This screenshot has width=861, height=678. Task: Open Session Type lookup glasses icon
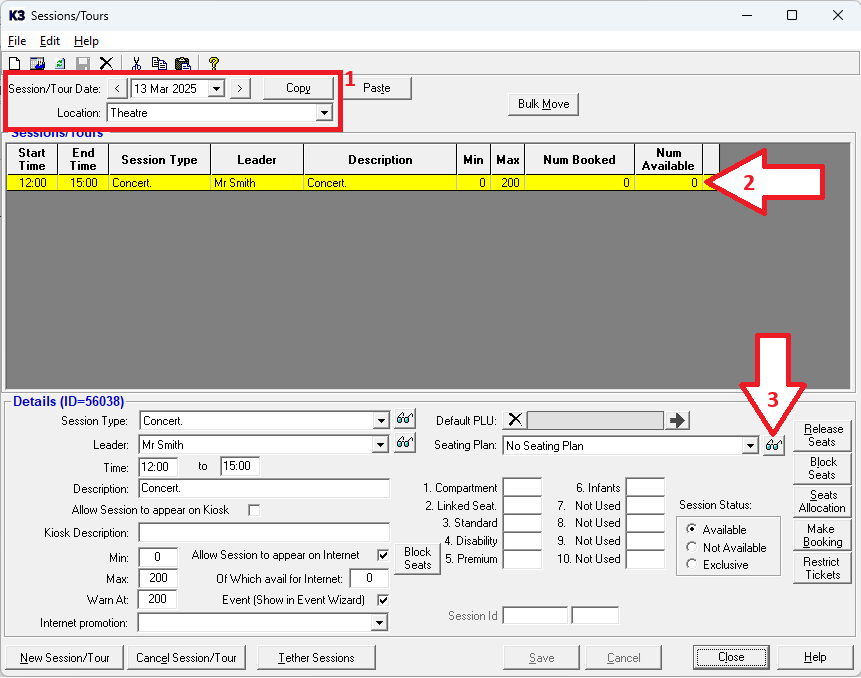click(x=405, y=419)
